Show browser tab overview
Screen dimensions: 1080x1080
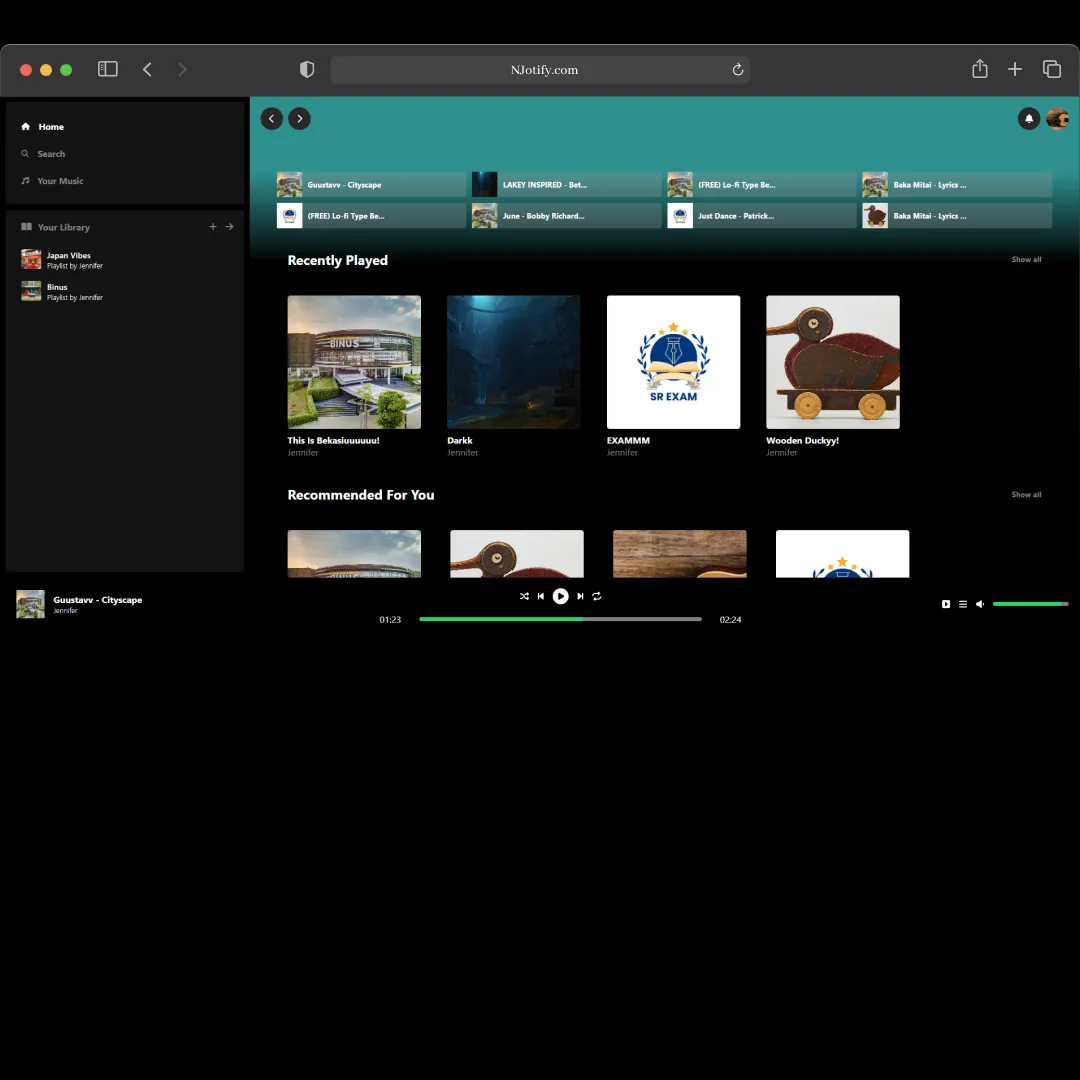point(1051,69)
